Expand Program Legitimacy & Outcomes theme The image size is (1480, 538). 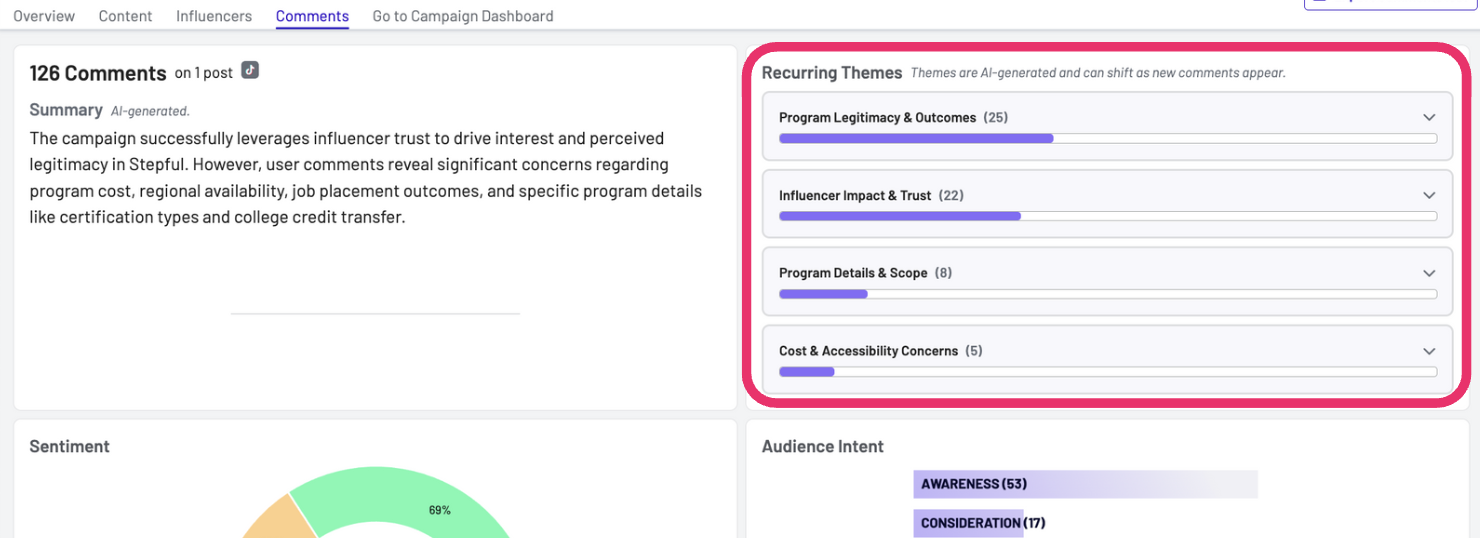tap(1429, 117)
